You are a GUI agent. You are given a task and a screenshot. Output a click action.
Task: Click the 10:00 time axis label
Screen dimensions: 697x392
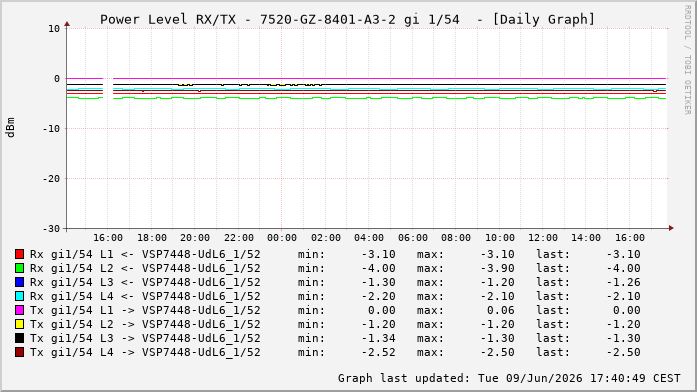500,238
